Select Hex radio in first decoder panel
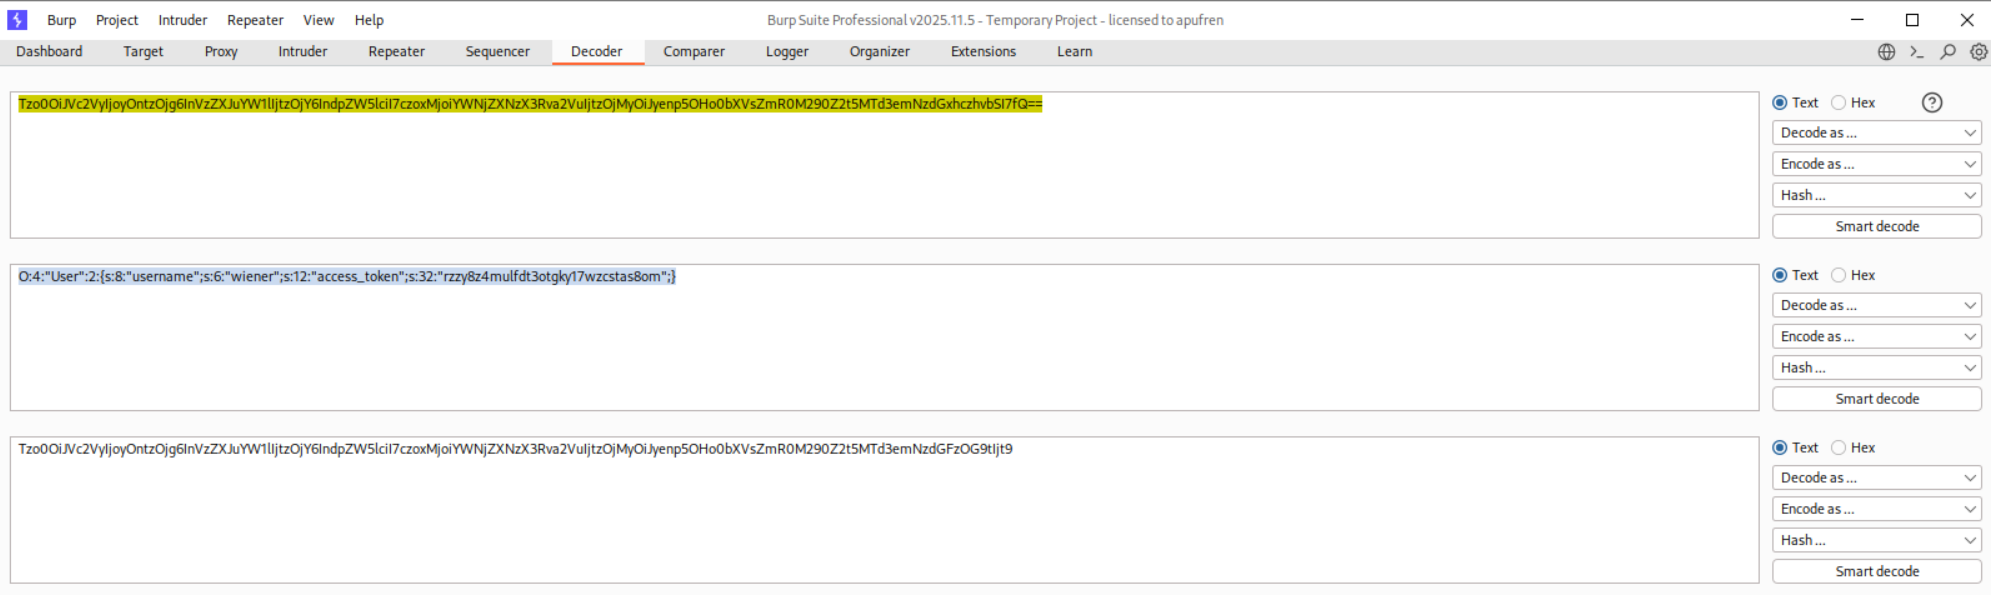Screen dimensions: 1991x595 click(1839, 103)
